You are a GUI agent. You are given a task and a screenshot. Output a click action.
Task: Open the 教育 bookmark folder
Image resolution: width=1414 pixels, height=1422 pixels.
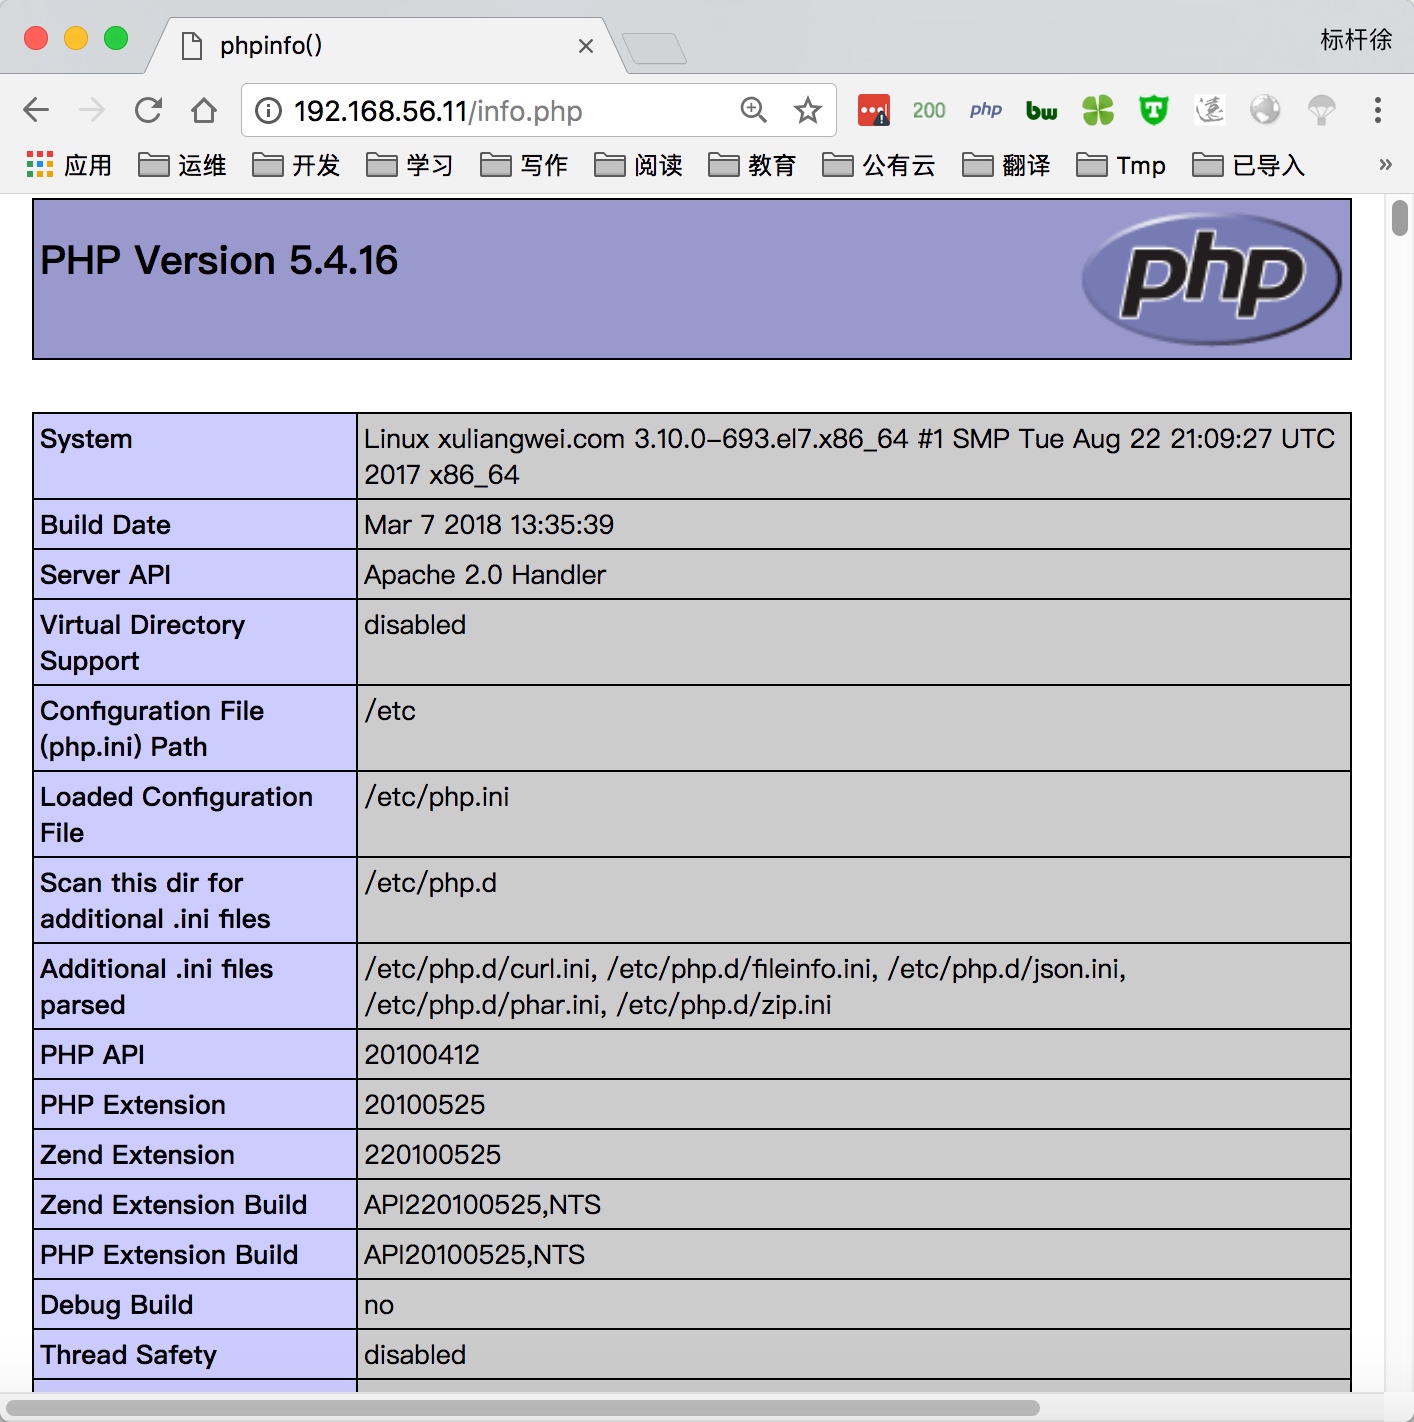click(x=752, y=165)
